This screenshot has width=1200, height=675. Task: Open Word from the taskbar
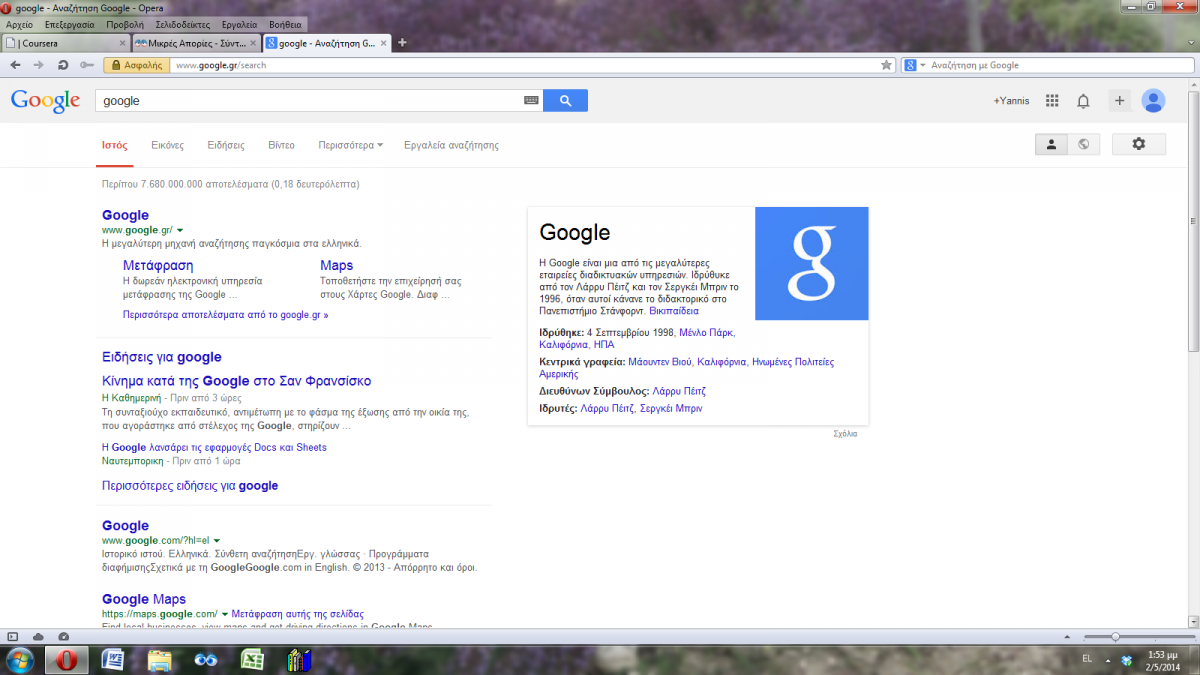pos(112,660)
